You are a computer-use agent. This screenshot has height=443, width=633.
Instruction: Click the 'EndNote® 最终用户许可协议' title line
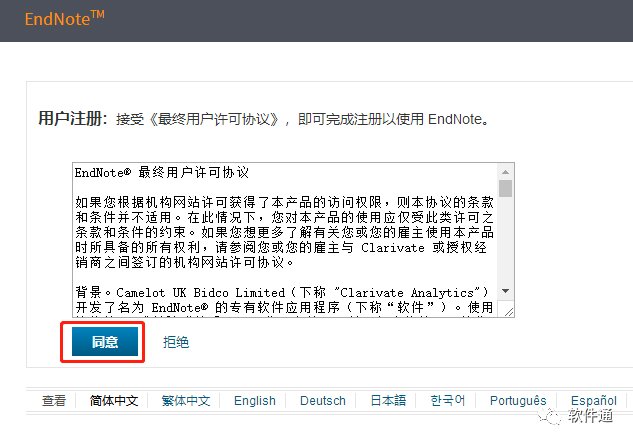tap(161, 172)
